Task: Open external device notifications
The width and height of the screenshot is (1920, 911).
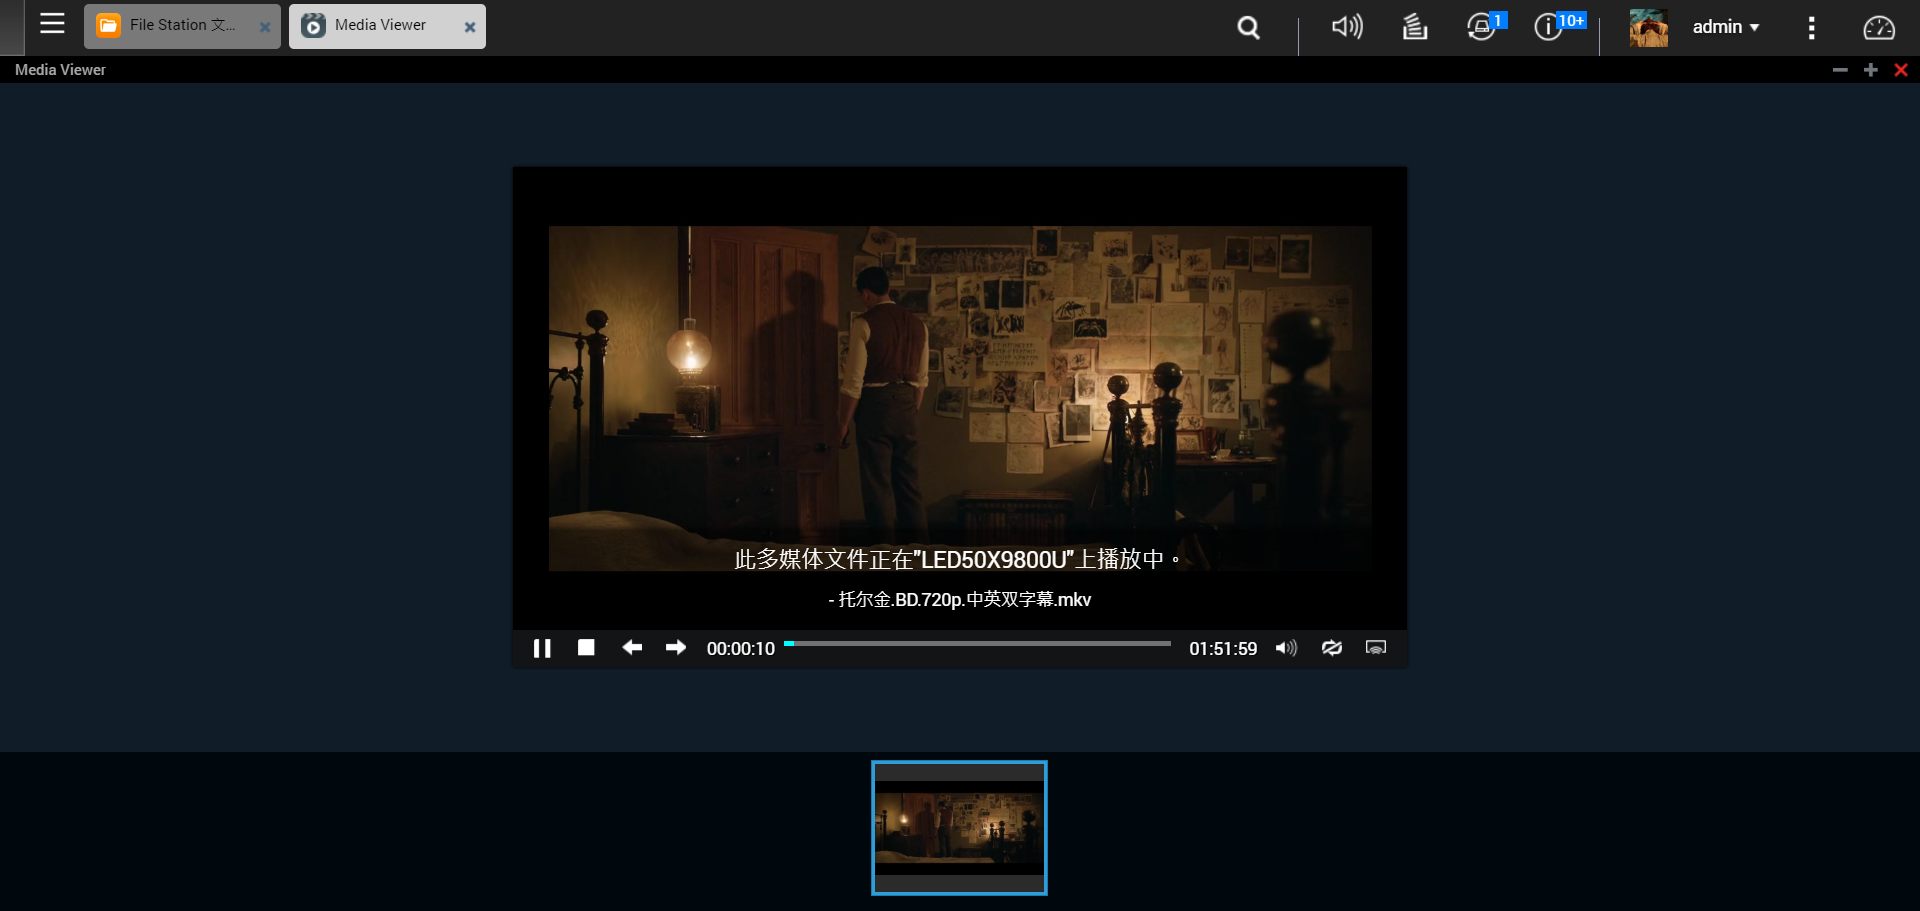Action: pyautogui.click(x=1480, y=27)
